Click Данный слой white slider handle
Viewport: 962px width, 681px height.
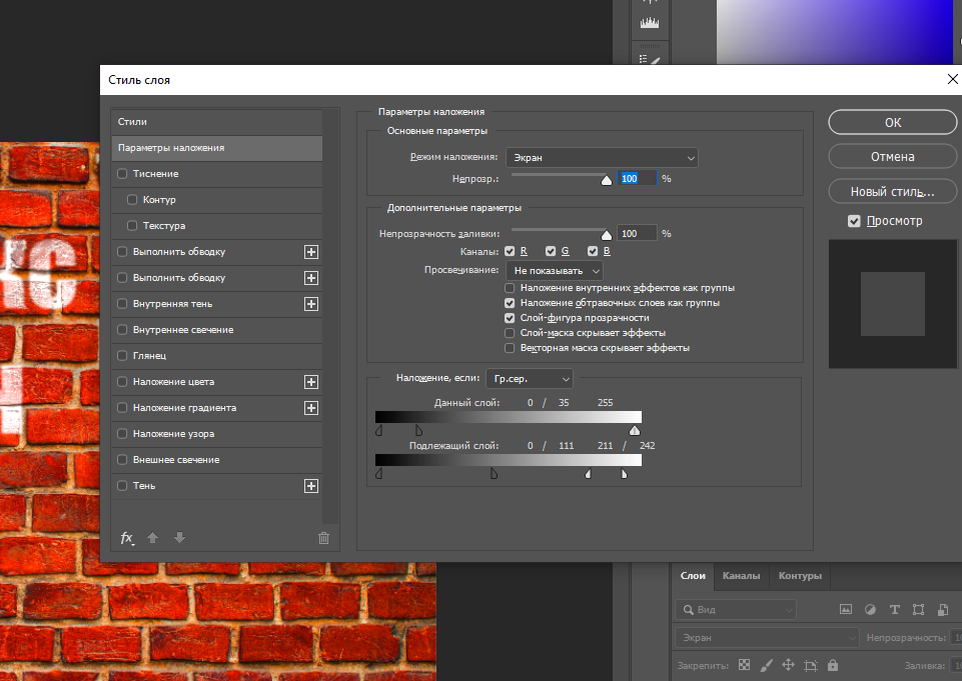634,431
